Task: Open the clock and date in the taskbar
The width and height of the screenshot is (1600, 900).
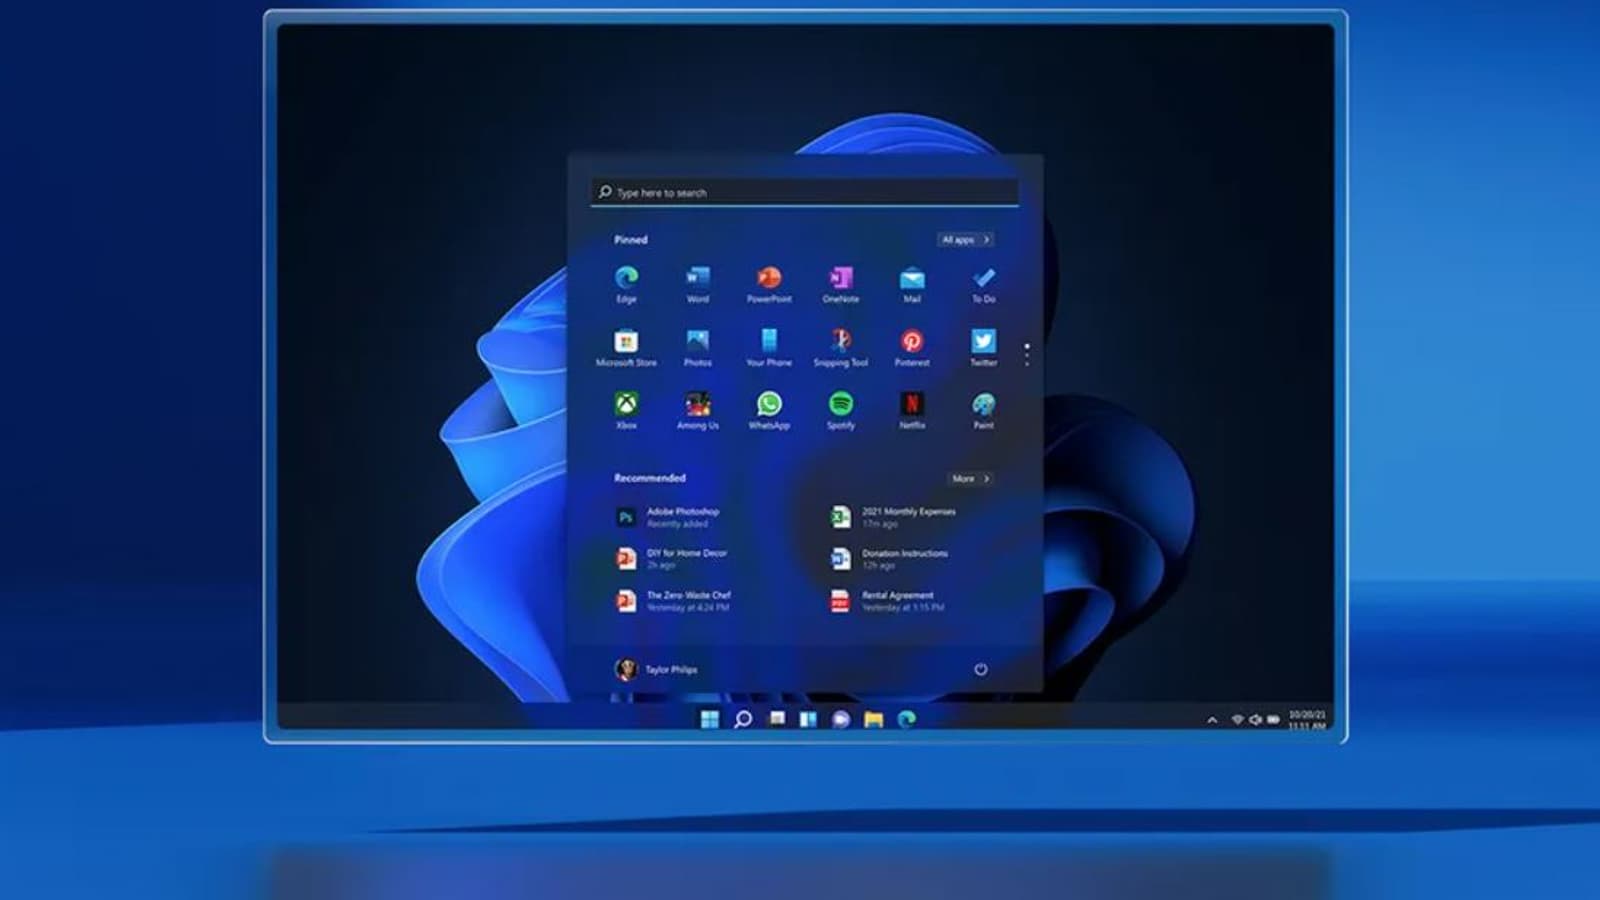Action: point(1307,720)
